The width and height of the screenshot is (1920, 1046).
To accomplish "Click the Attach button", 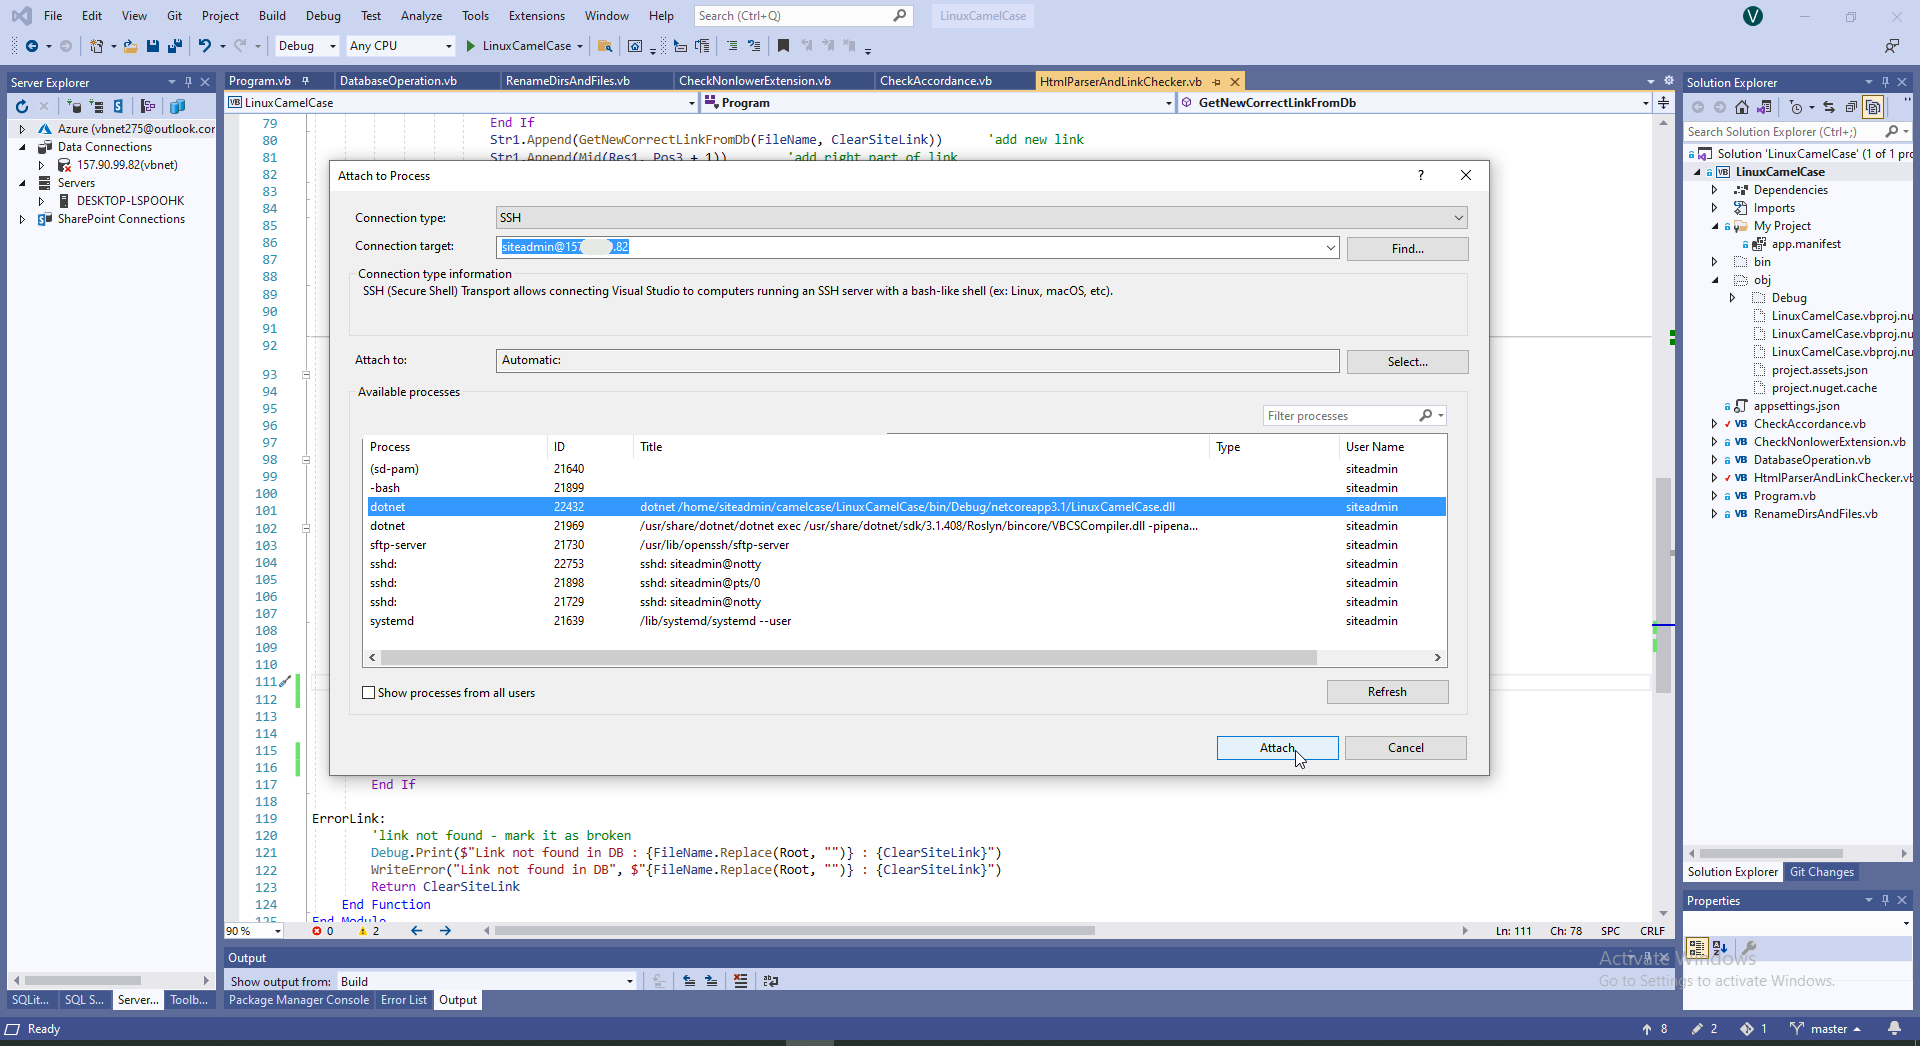I will (x=1277, y=748).
